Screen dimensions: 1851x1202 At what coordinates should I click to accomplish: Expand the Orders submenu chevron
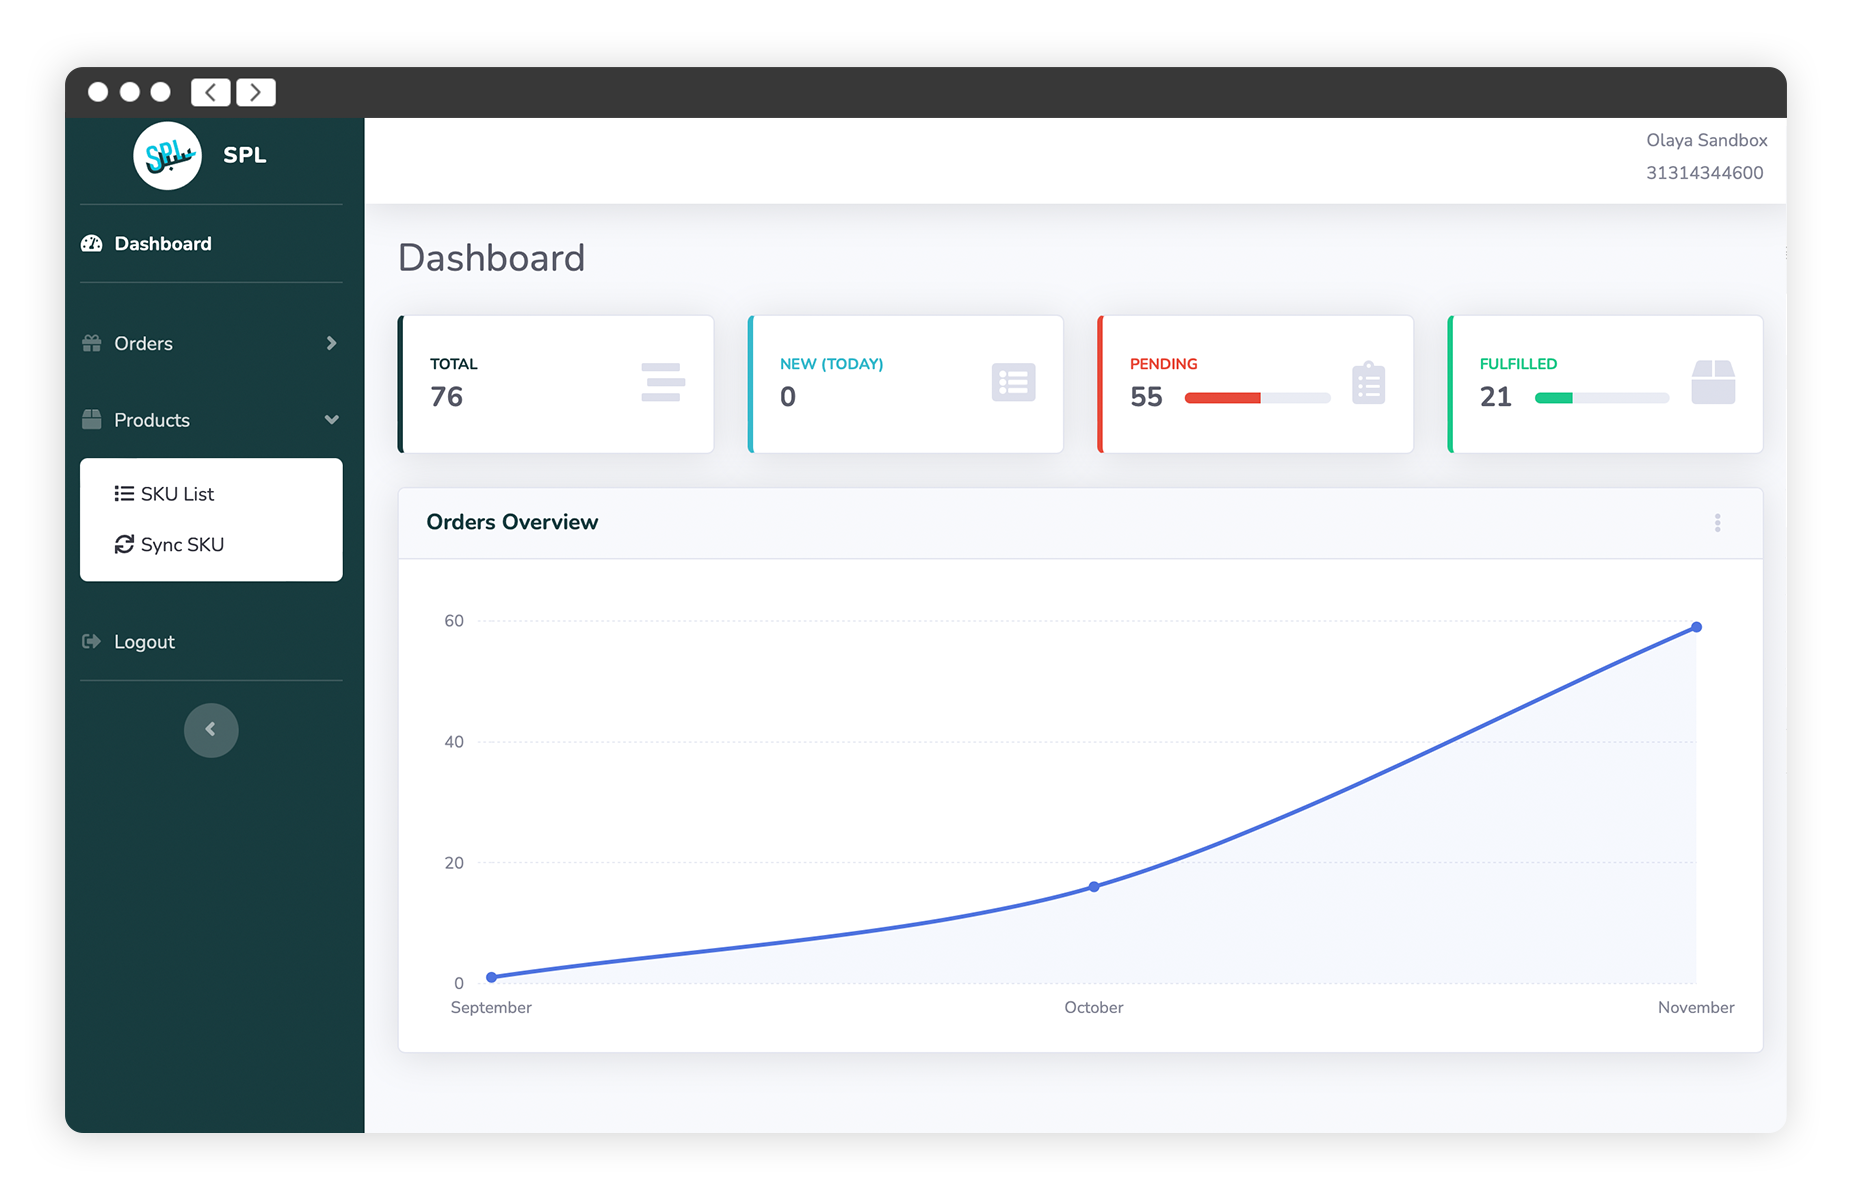pyautogui.click(x=331, y=344)
